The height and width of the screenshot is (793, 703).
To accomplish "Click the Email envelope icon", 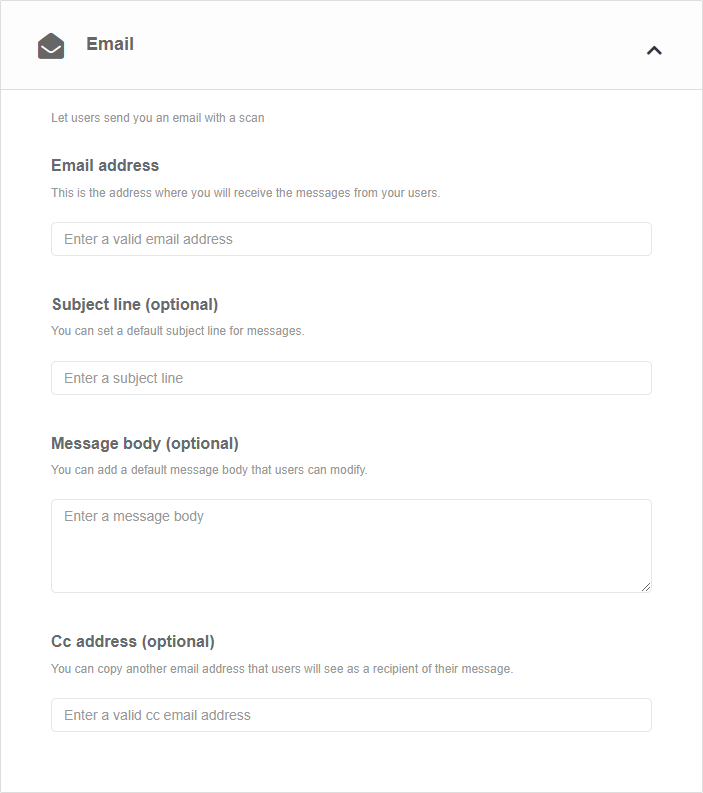I will pyautogui.click(x=51, y=46).
